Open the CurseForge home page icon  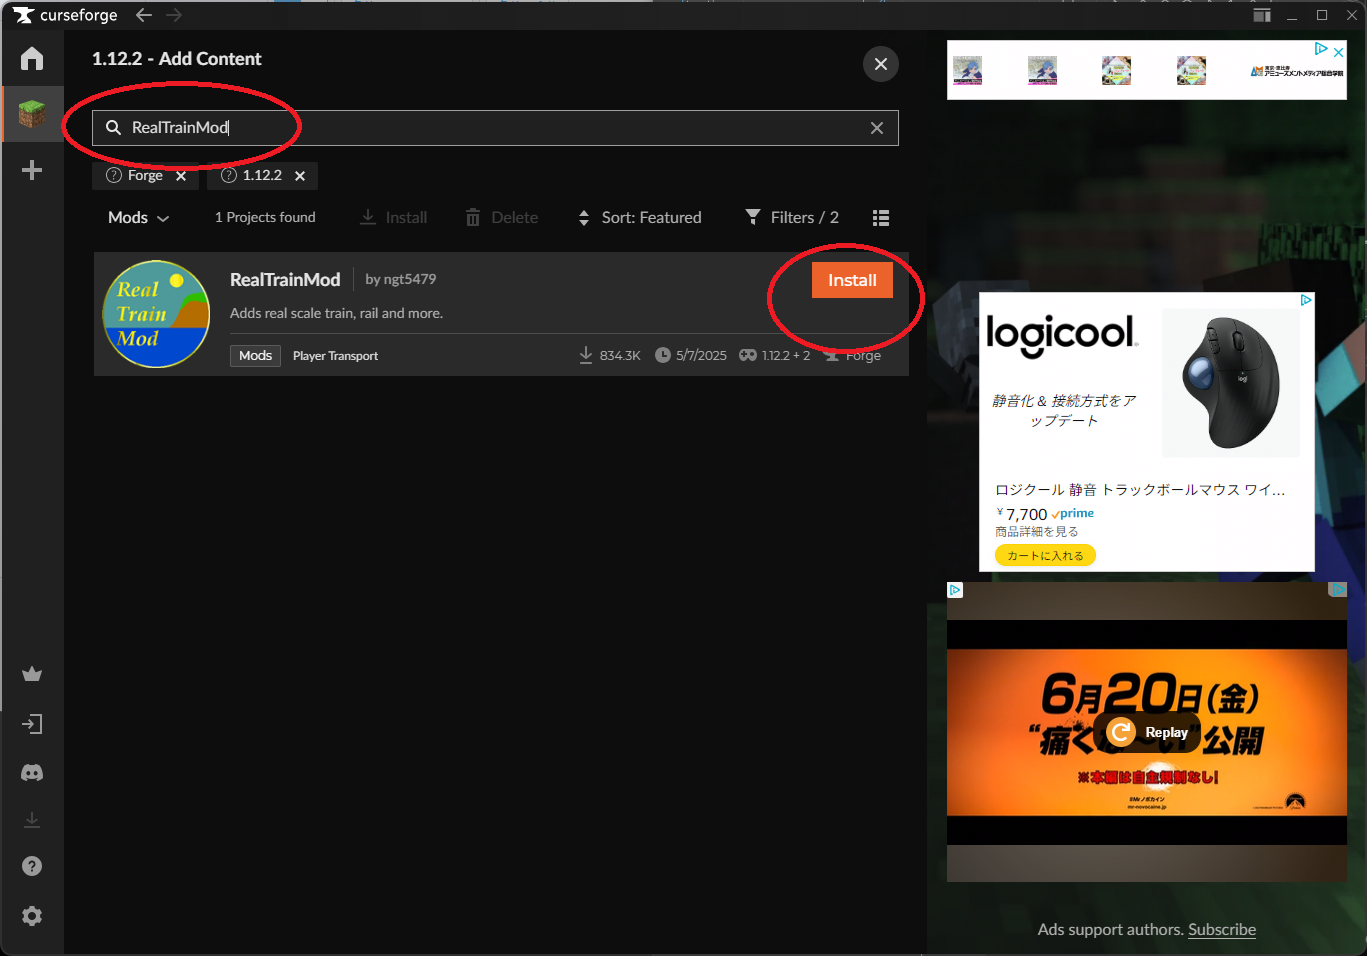[32, 58]
